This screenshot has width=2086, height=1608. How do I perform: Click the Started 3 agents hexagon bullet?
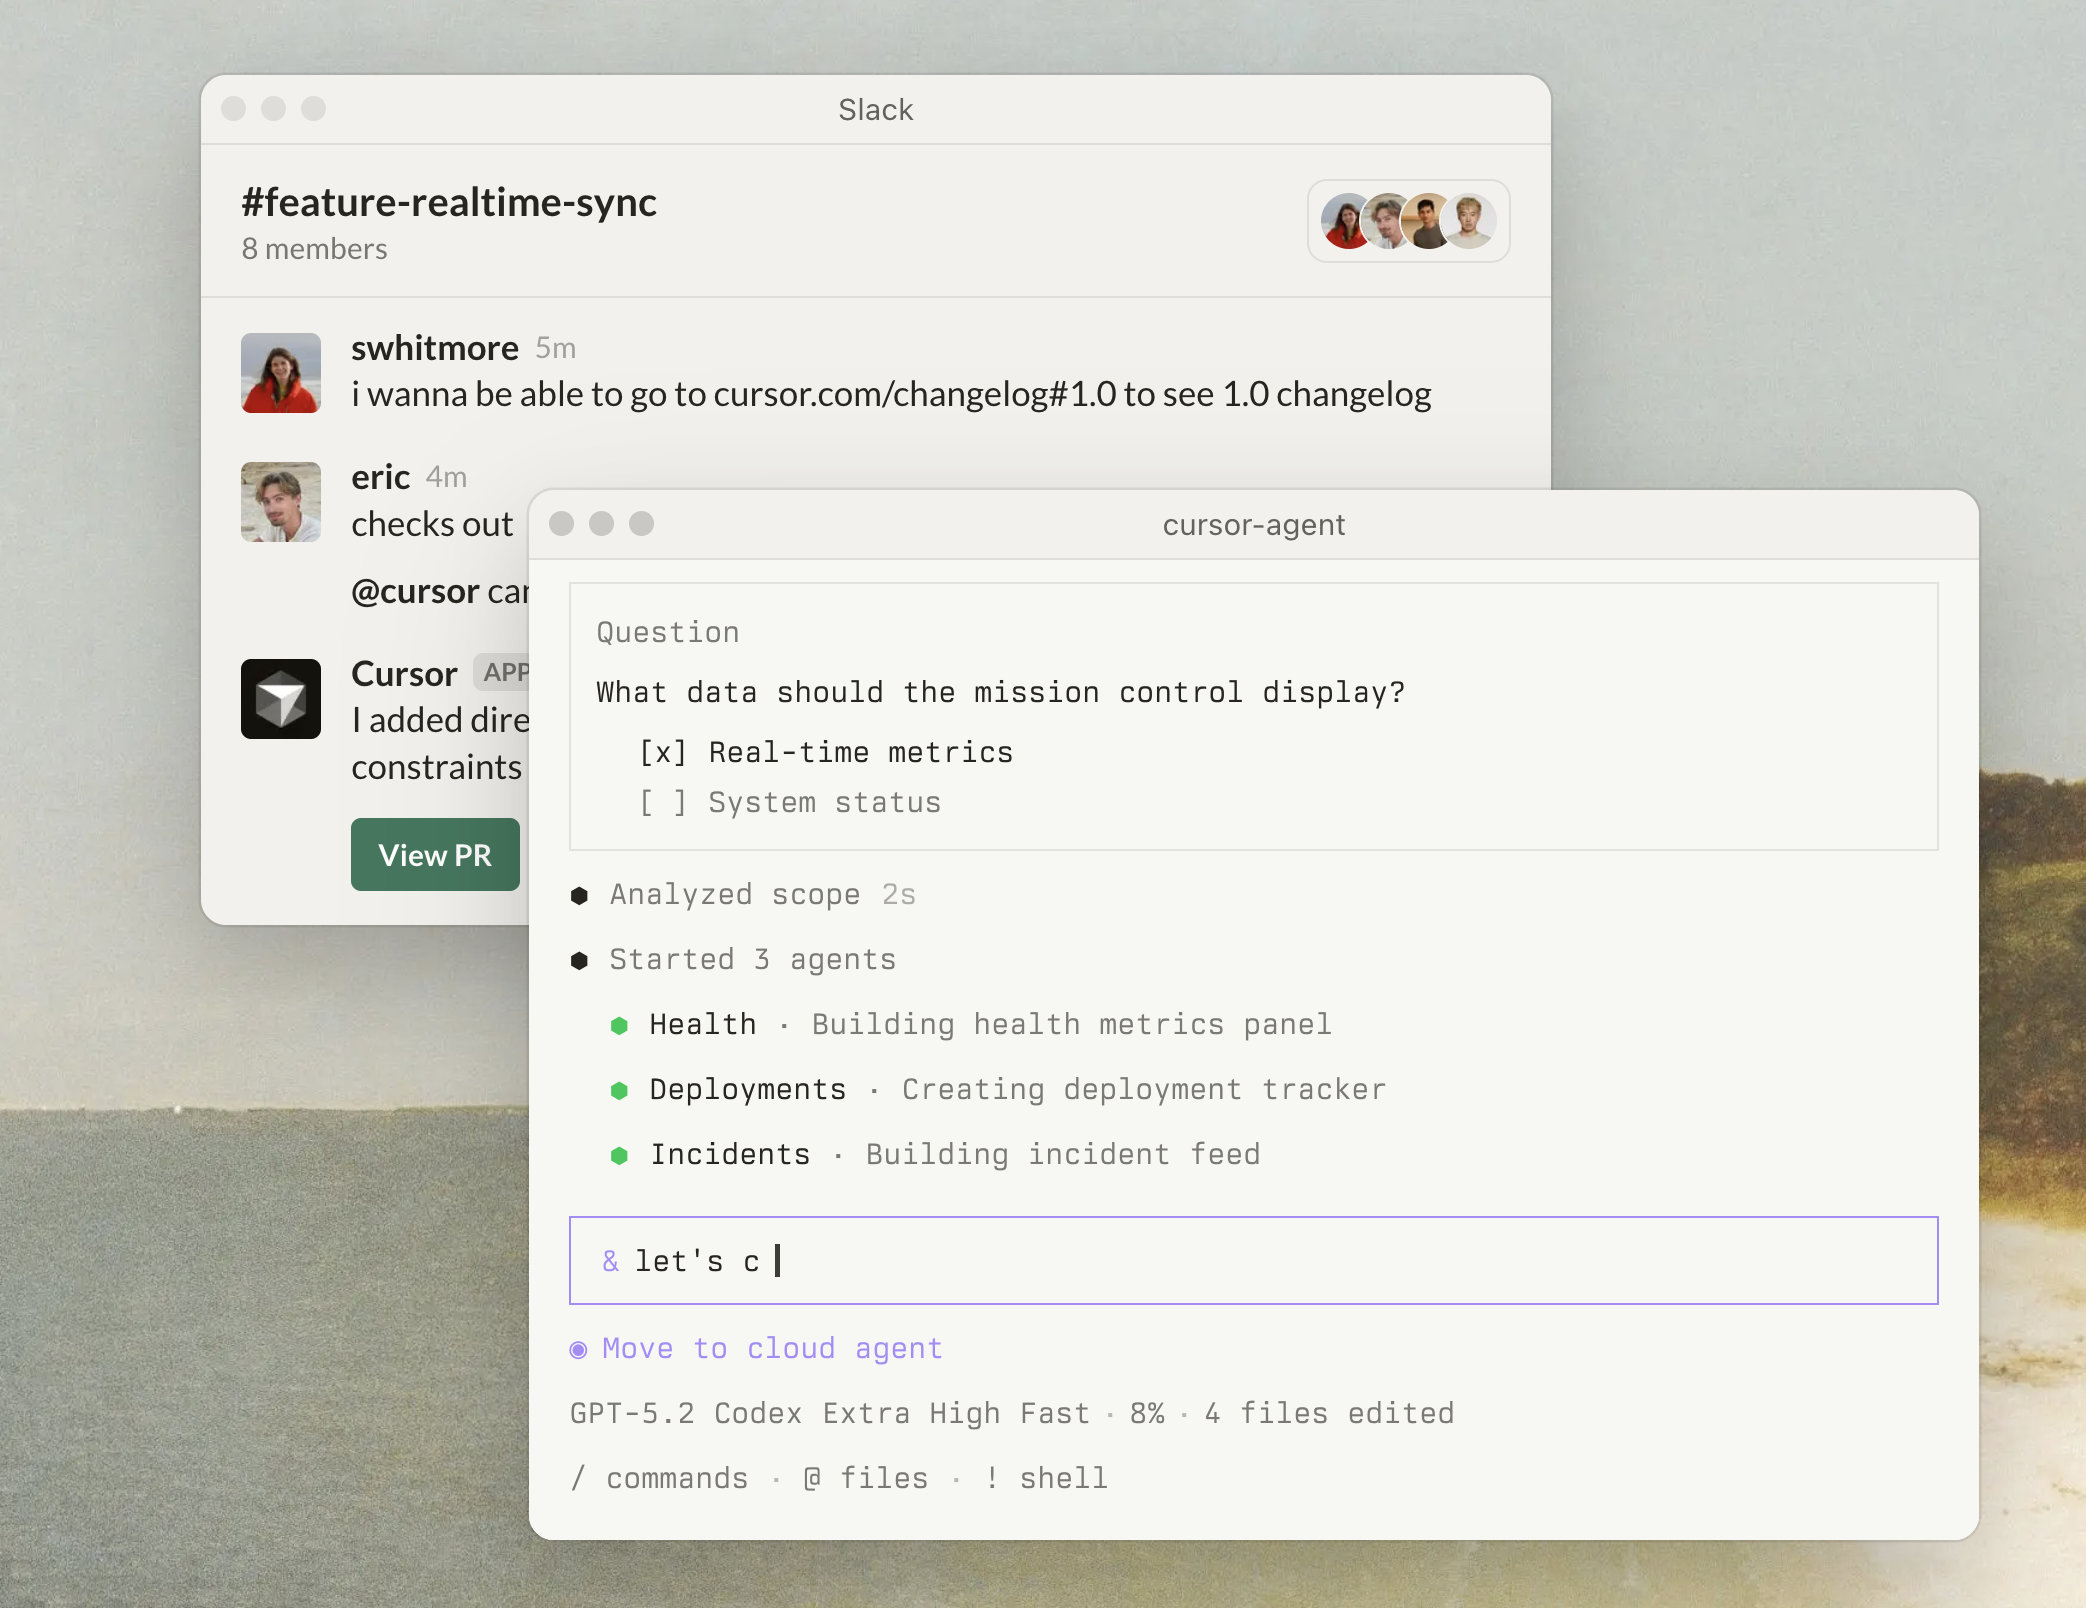(579, 960)
